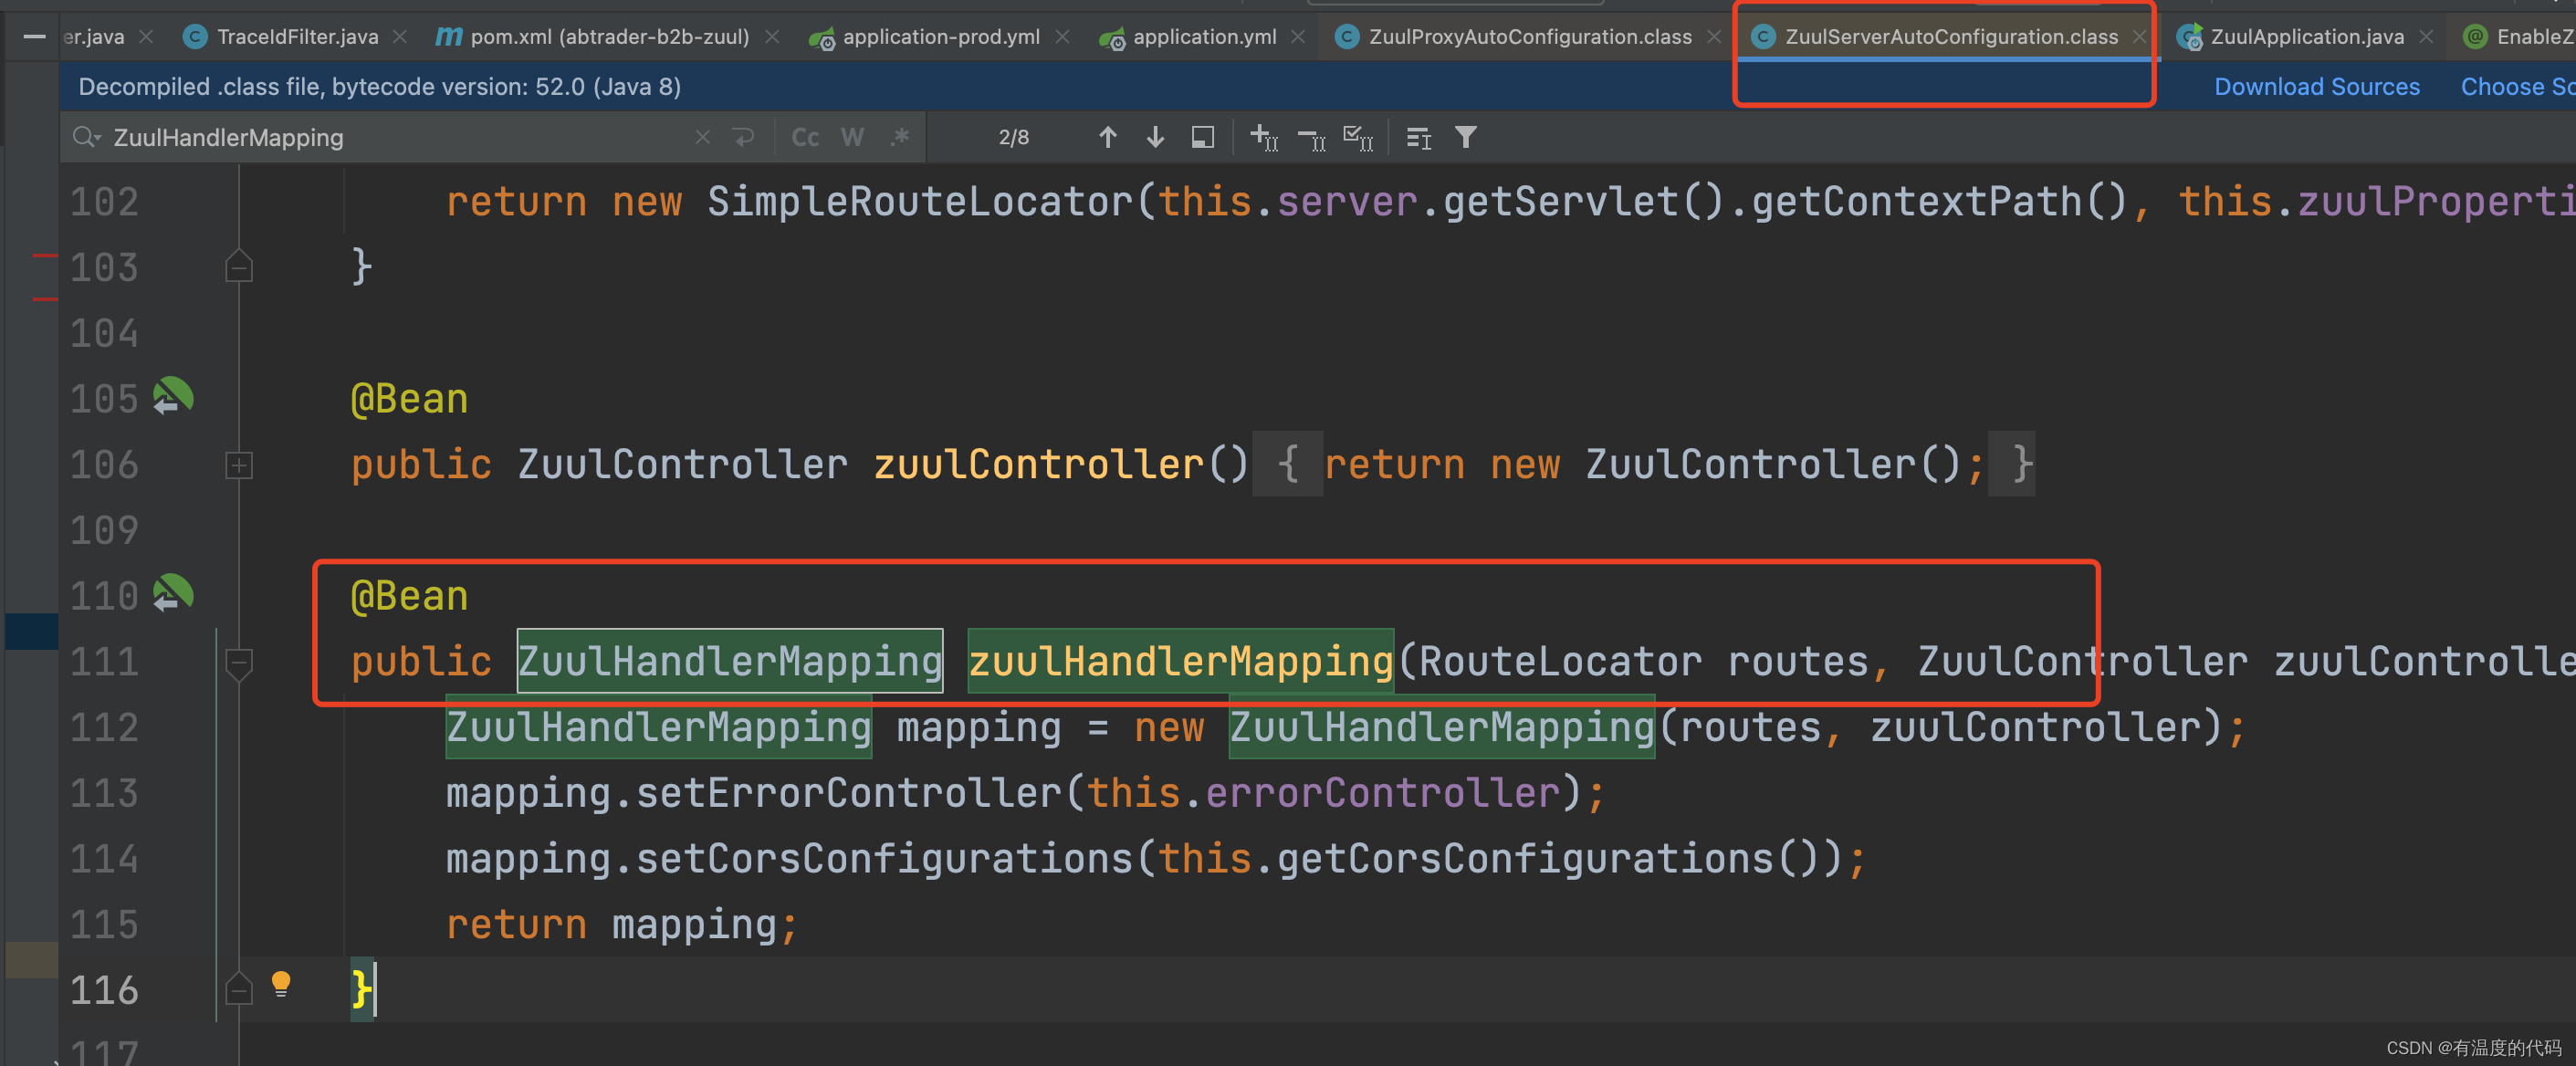
Task: Click 'return mapping;' on line 115
Action: [622, 925]
